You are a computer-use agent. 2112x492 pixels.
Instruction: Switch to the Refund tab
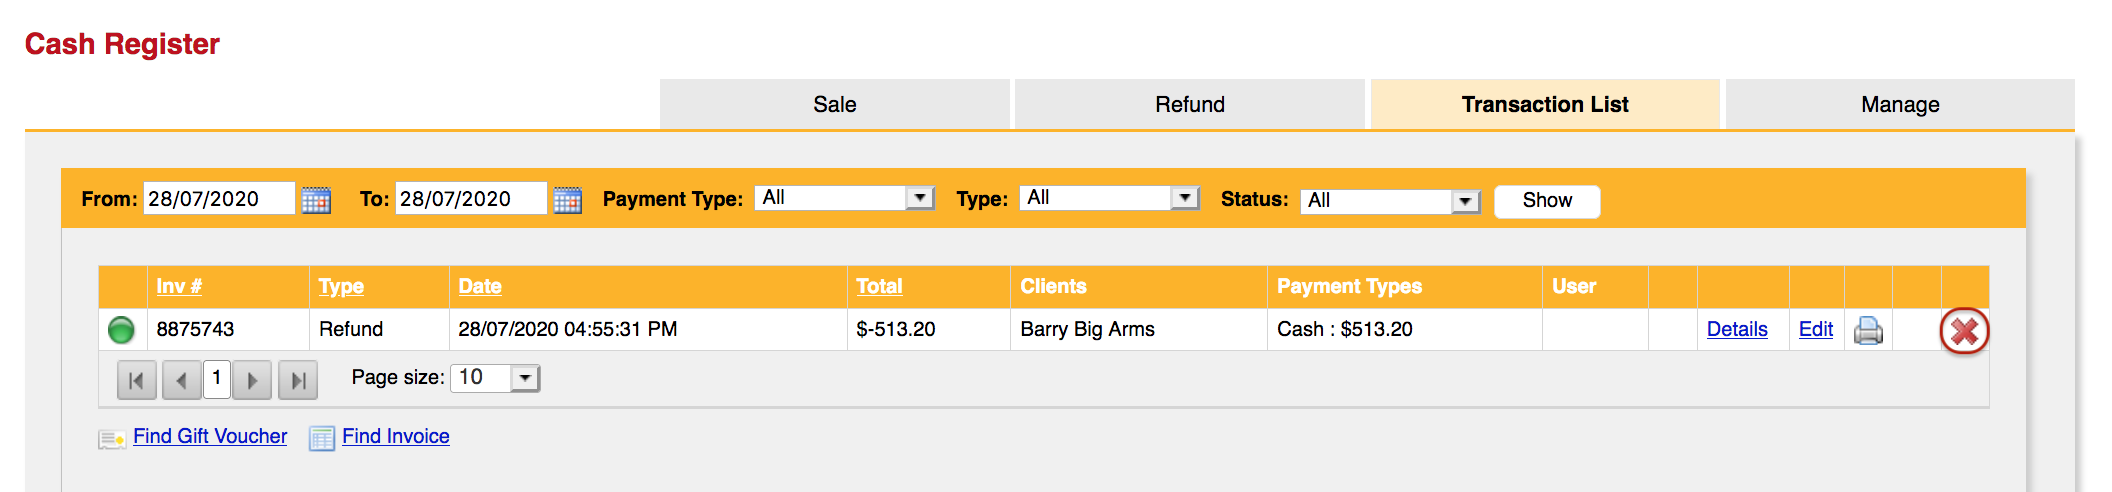1190,104
